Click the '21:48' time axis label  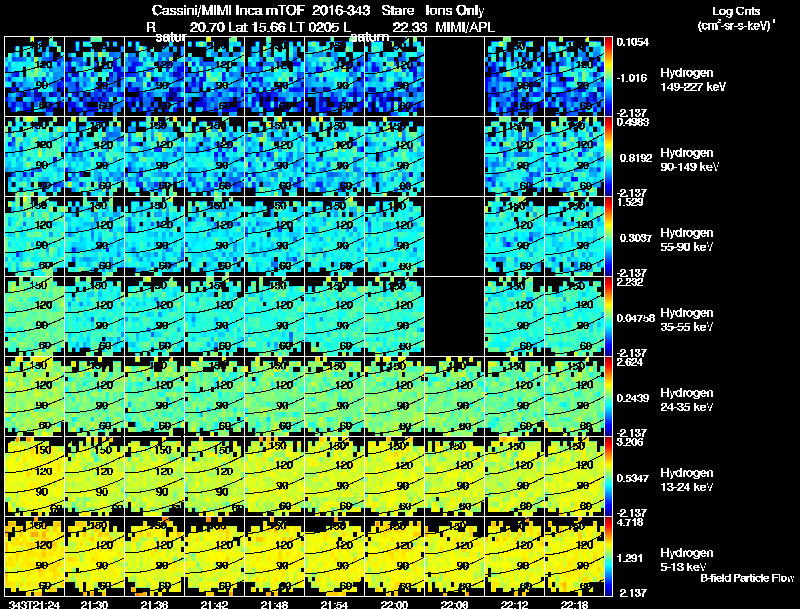274,605
